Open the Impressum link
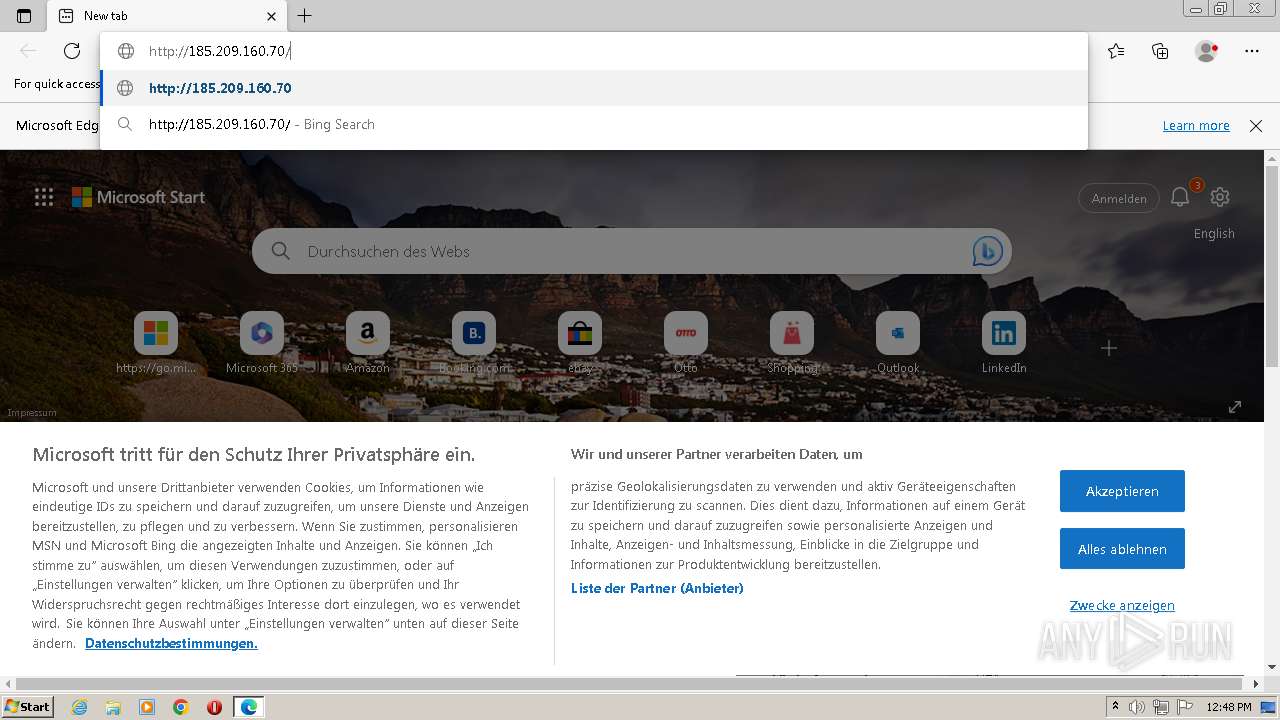 [x=32, y=412]
